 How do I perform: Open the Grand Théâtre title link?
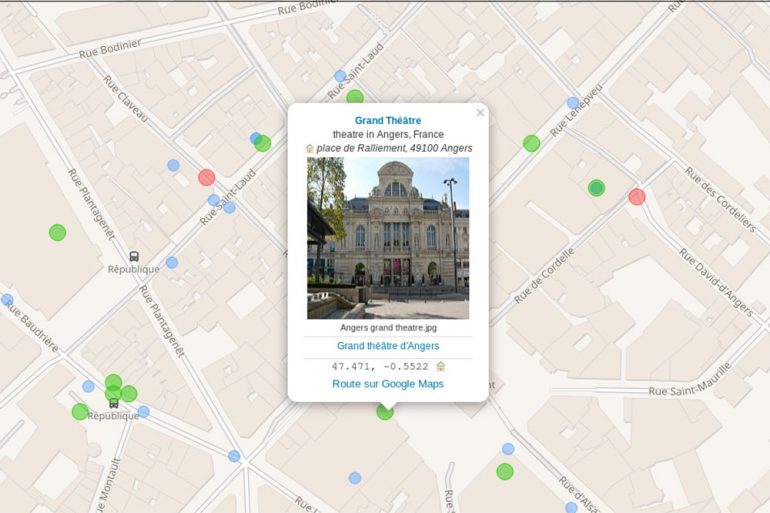click(388, 120)
